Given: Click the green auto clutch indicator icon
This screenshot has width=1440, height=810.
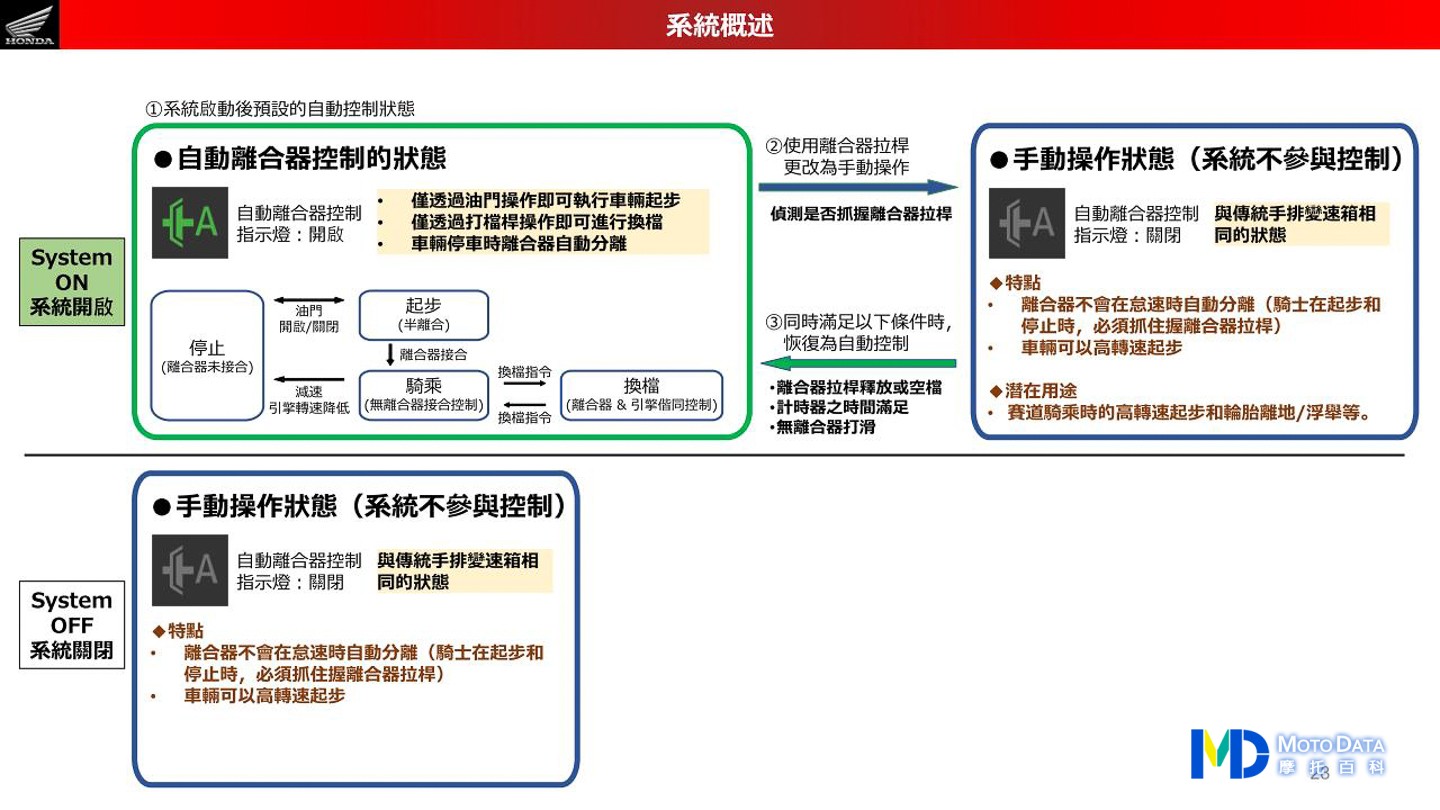Looking at the screenshot, I should (x=190, y=222).
